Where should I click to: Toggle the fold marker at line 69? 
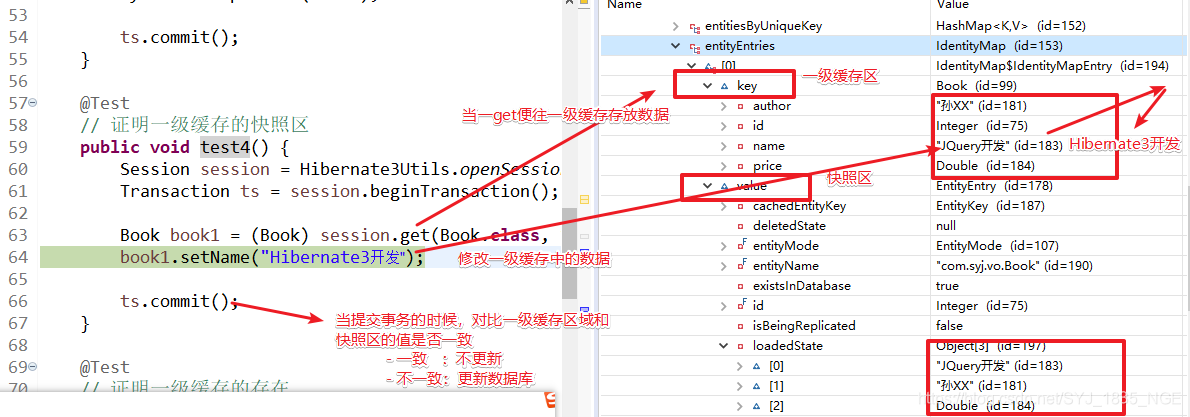coord(33,367)
